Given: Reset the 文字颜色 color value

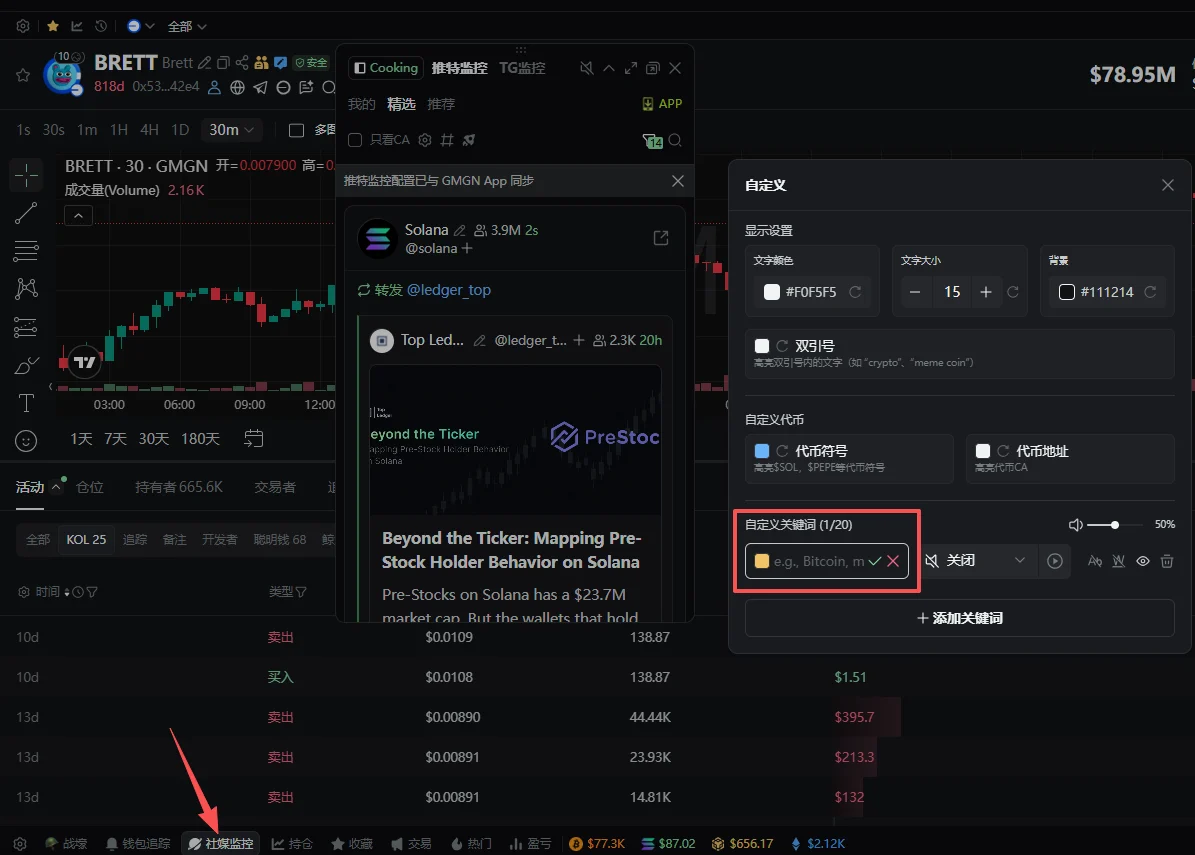Looking at the screenshot, I should tap(855, 292).
